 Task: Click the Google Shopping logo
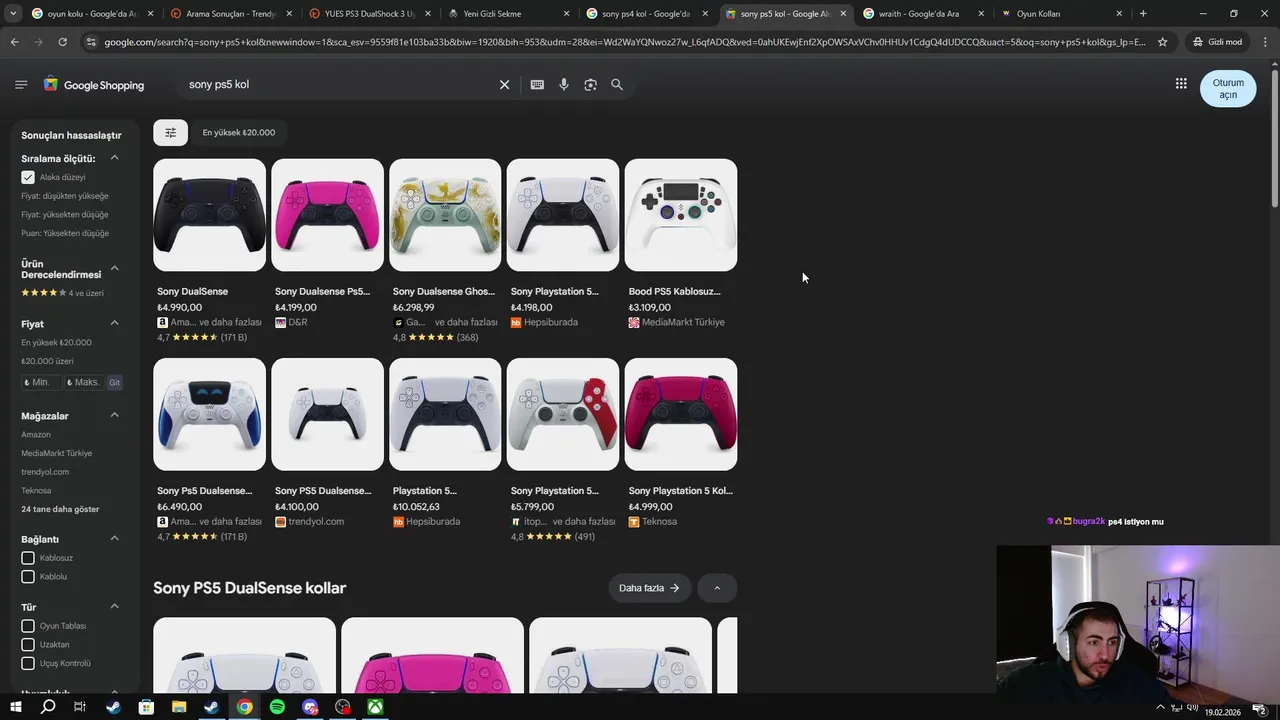(x=94, y=85)
